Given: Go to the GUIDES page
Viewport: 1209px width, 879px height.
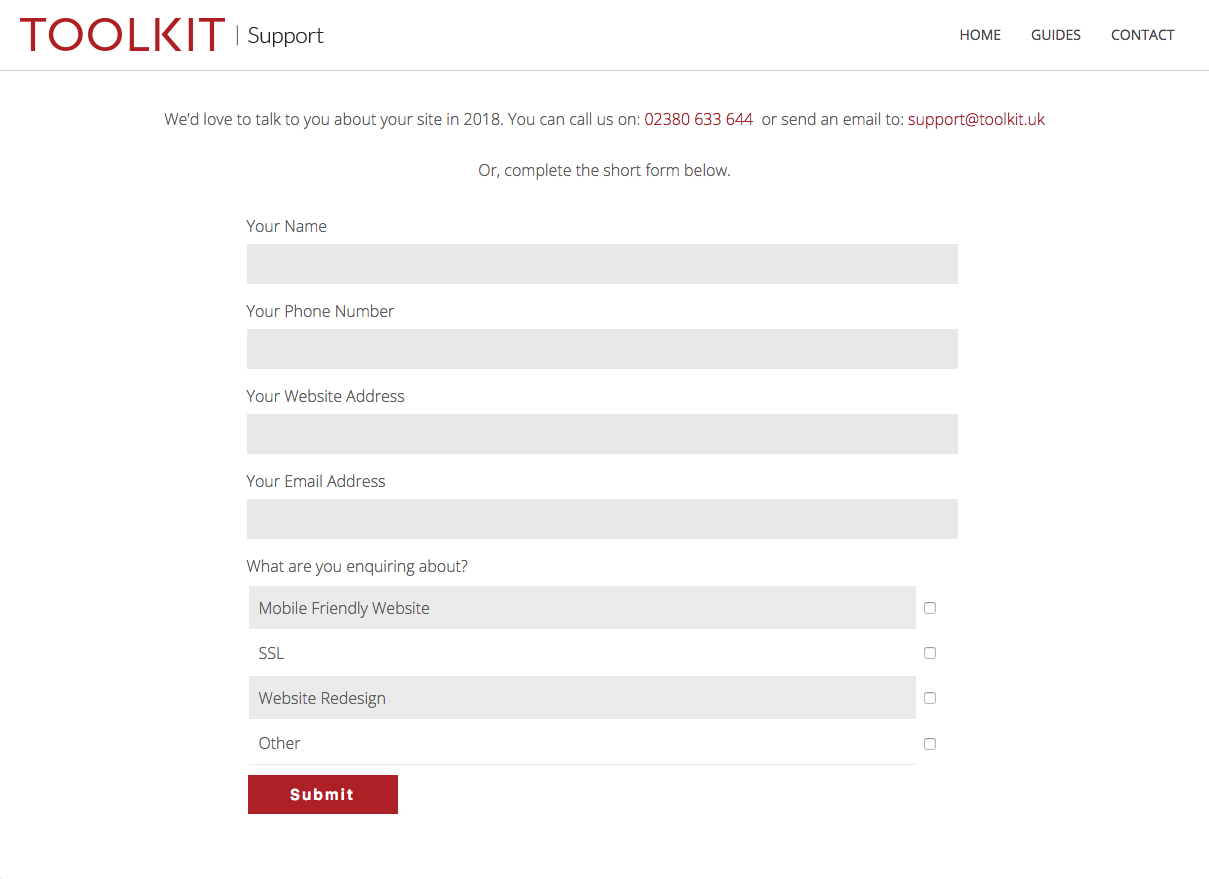Looking at the screenshot, I should [x=1056, y=35].
